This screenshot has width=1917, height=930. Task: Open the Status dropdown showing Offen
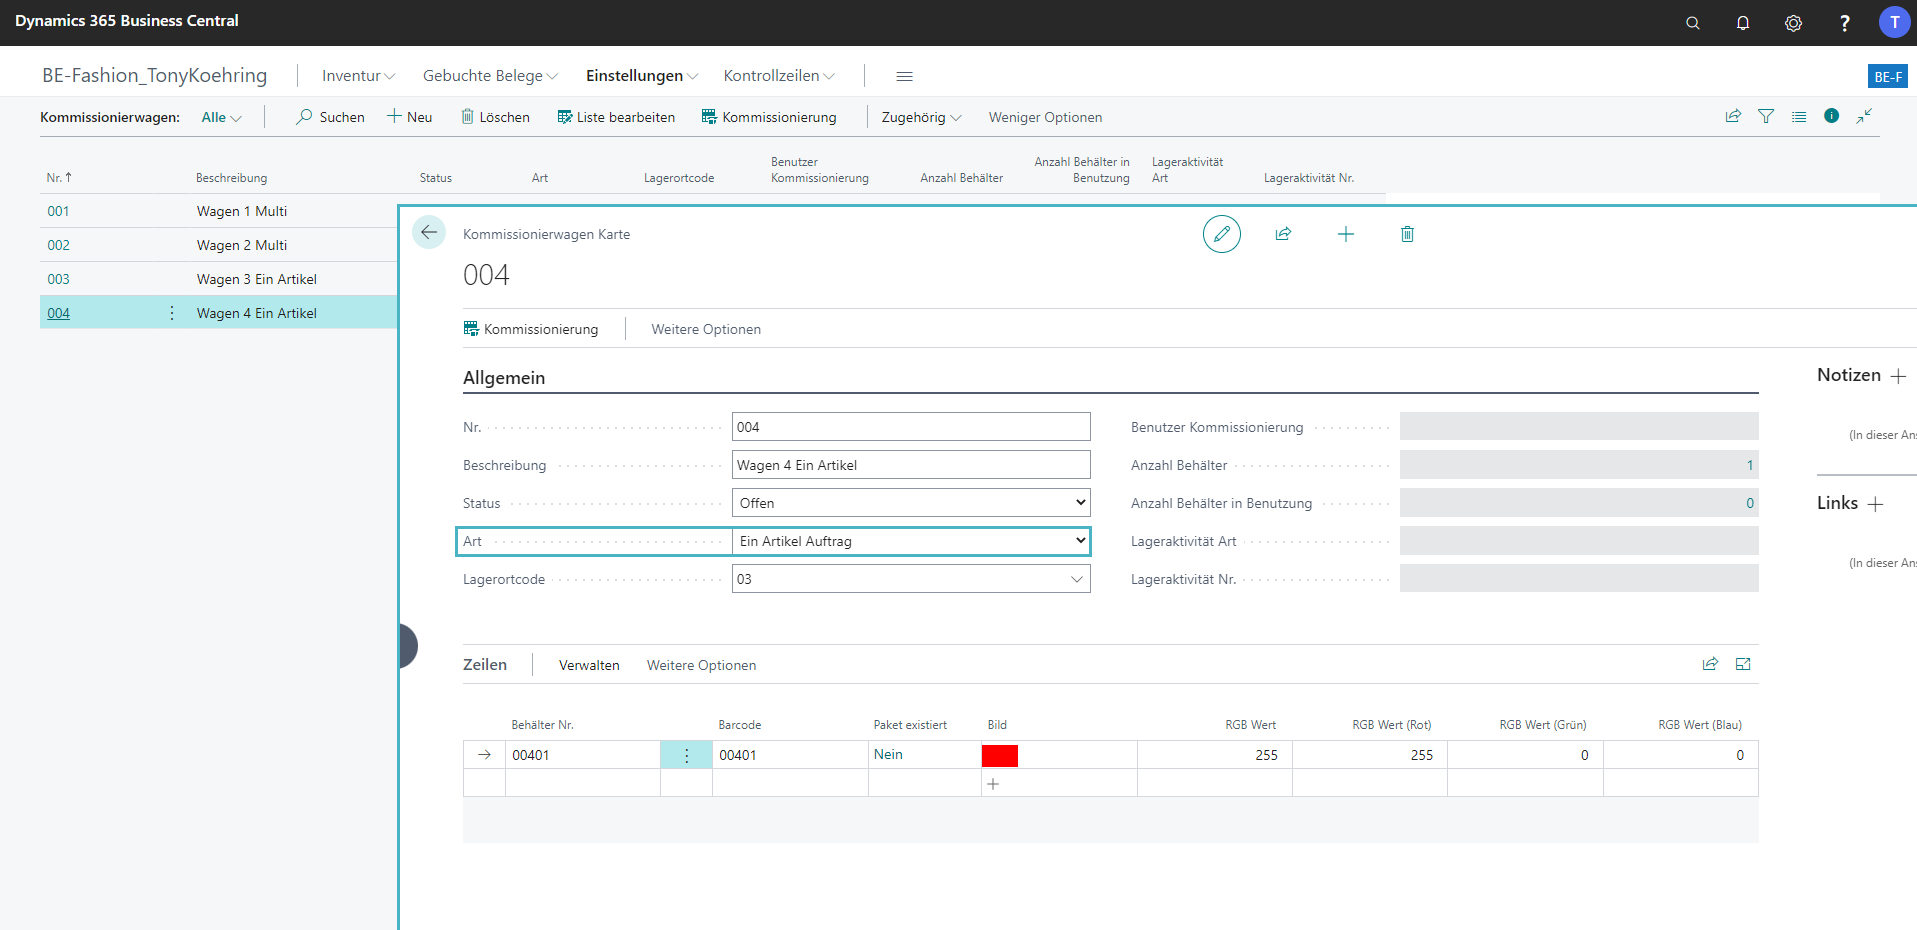(910, 503)
